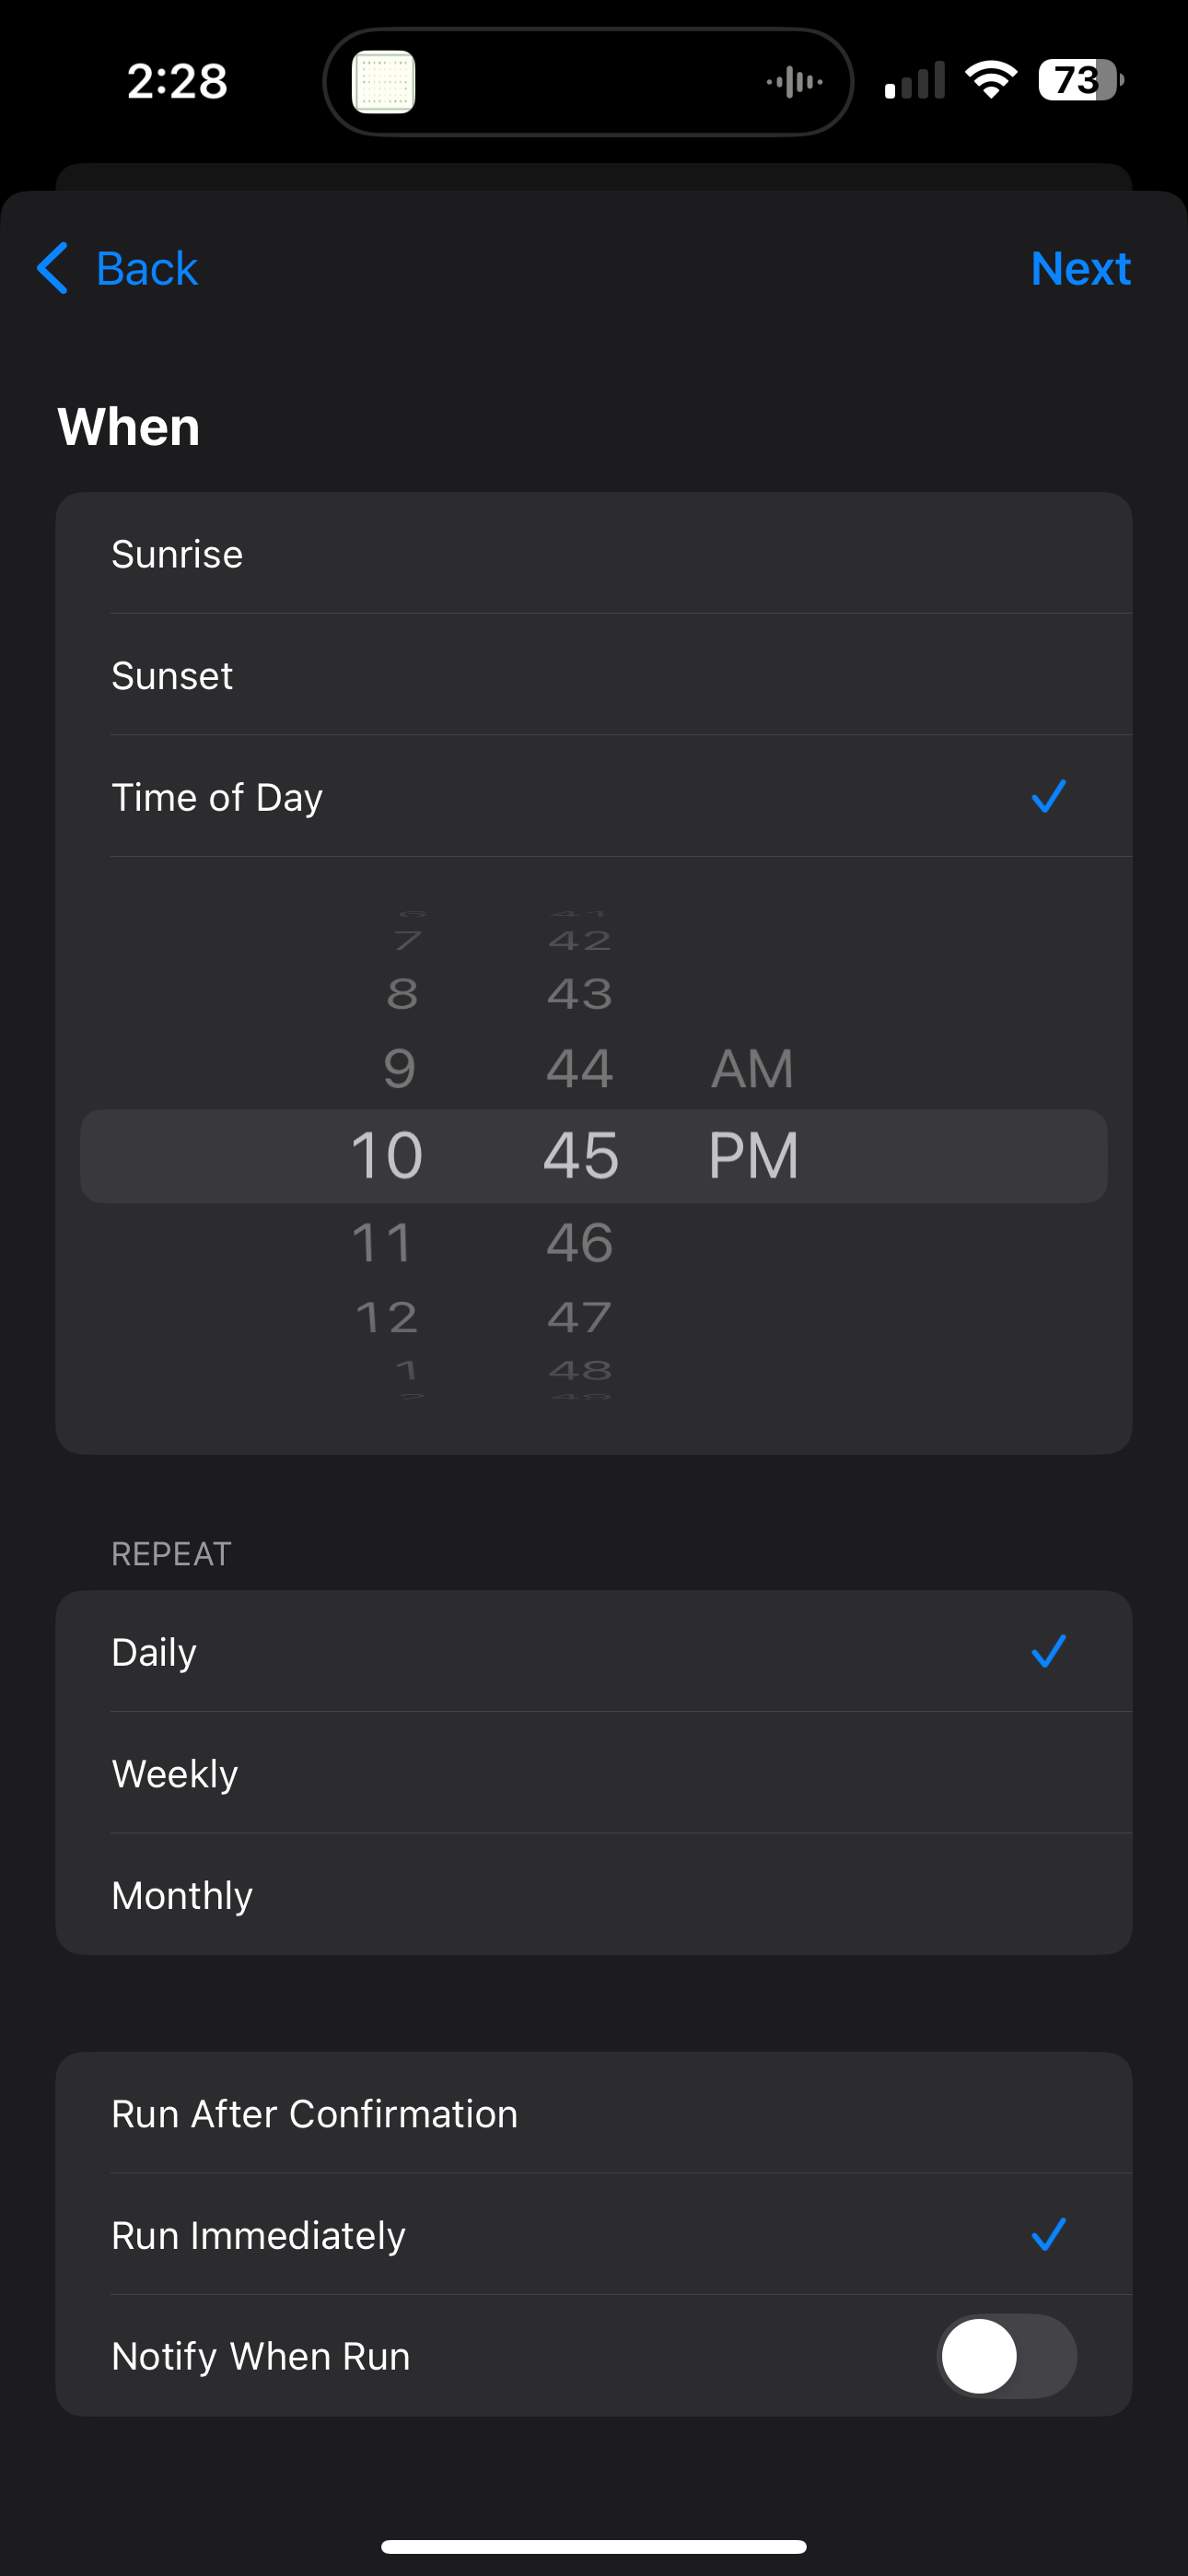Tap the status bar clock showing 2:28

(177, 80)
